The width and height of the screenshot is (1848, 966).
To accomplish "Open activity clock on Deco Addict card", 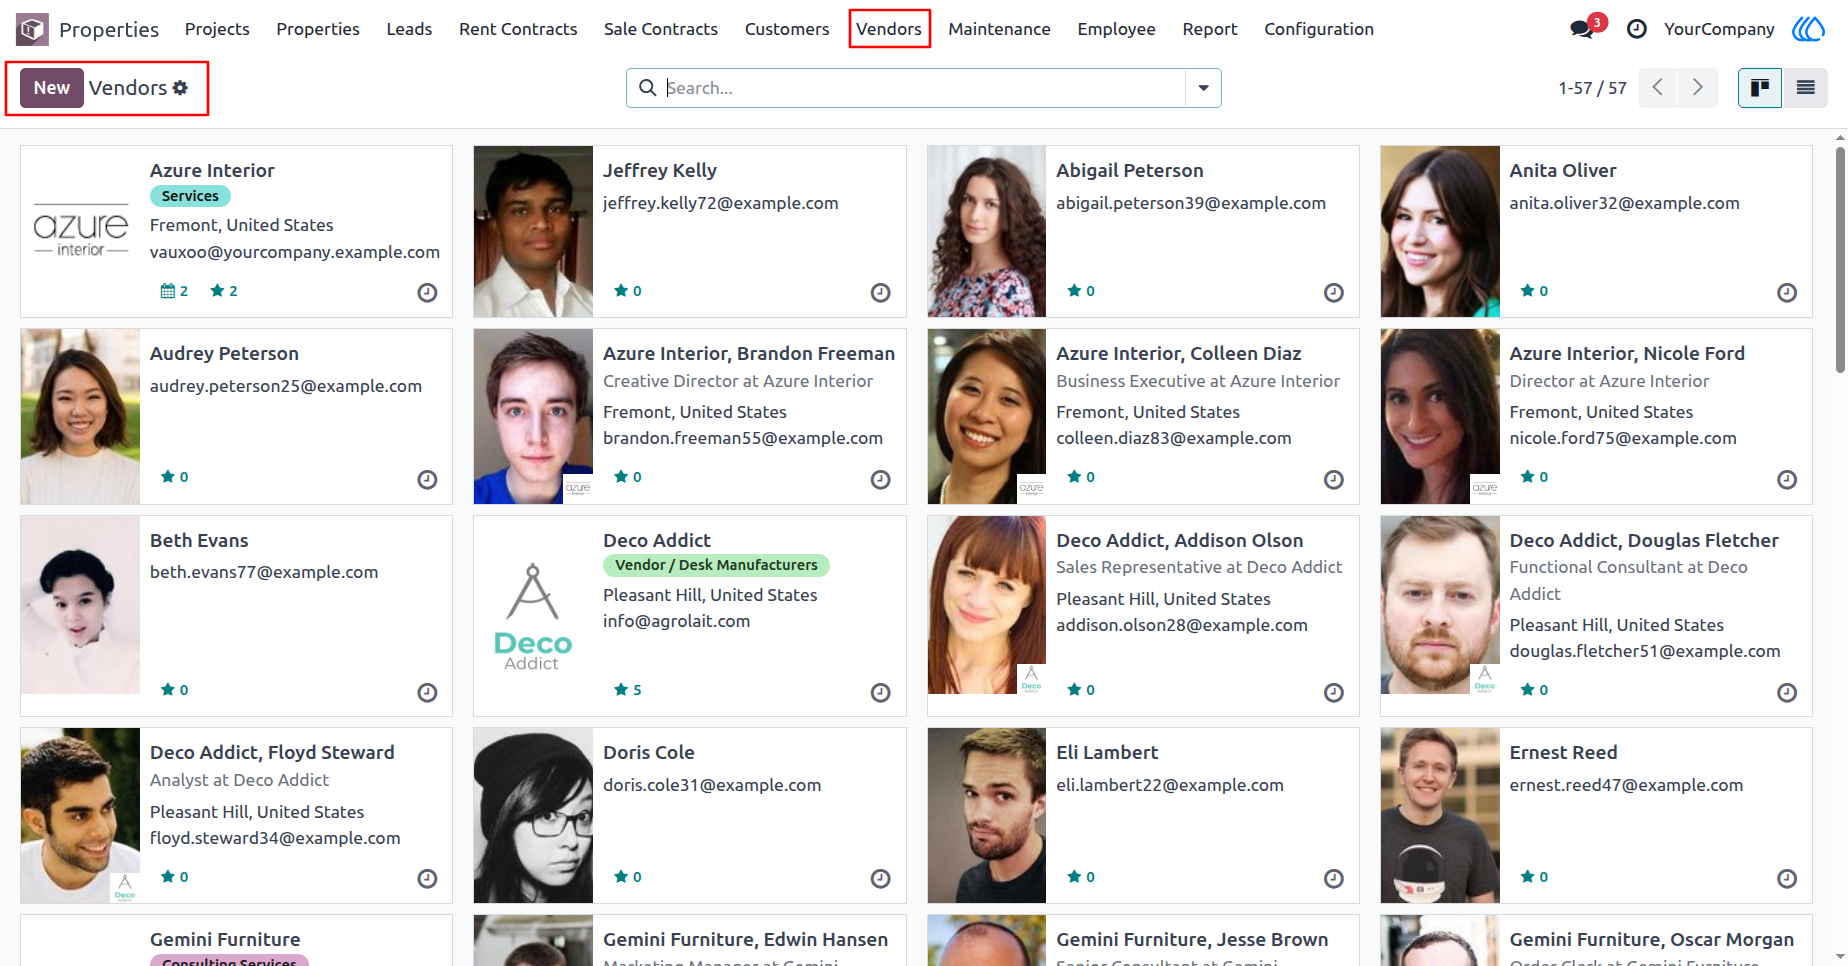I will (880, 693).
